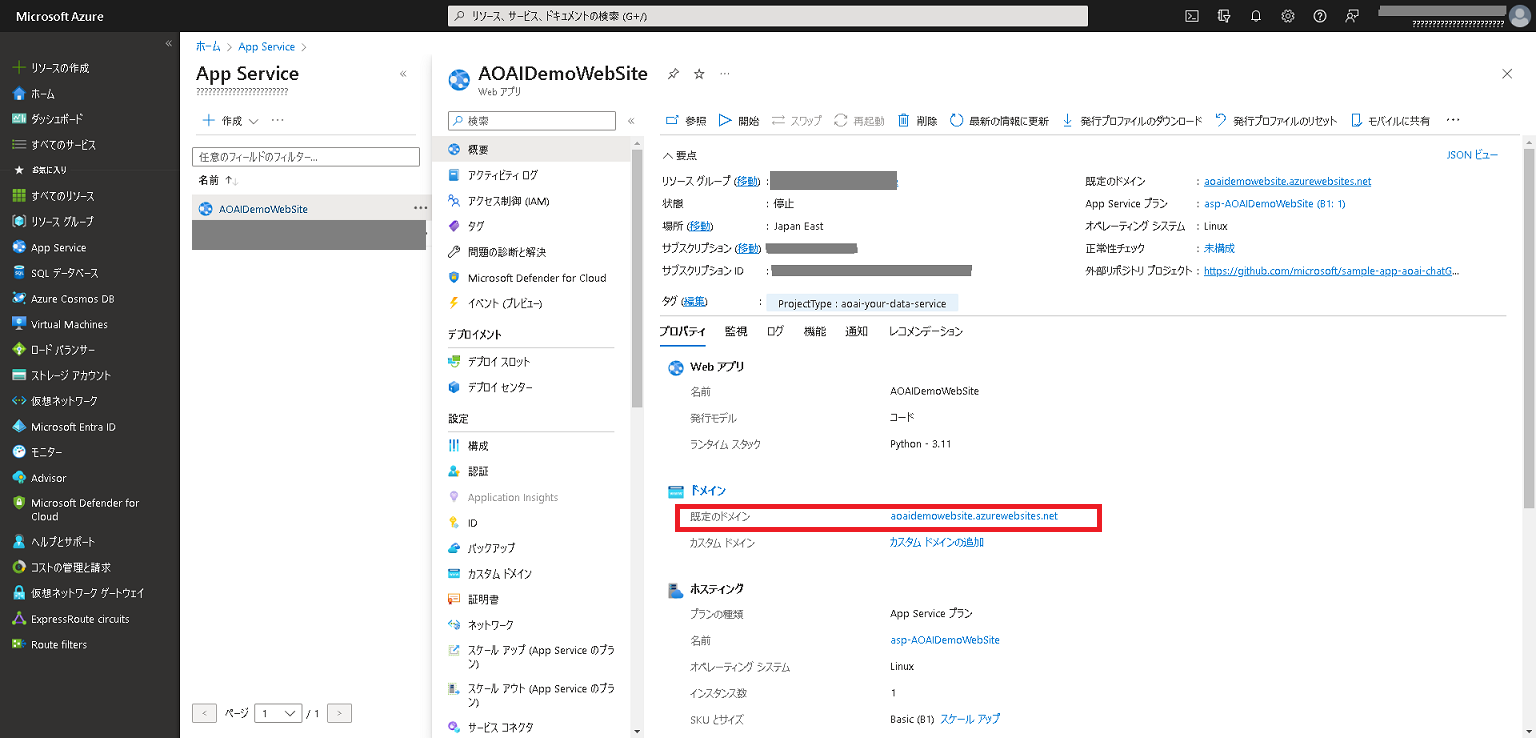The width and height of the screenshot is (1536, 738).
Task: Open notifications bell icon
Action: 1256,16
